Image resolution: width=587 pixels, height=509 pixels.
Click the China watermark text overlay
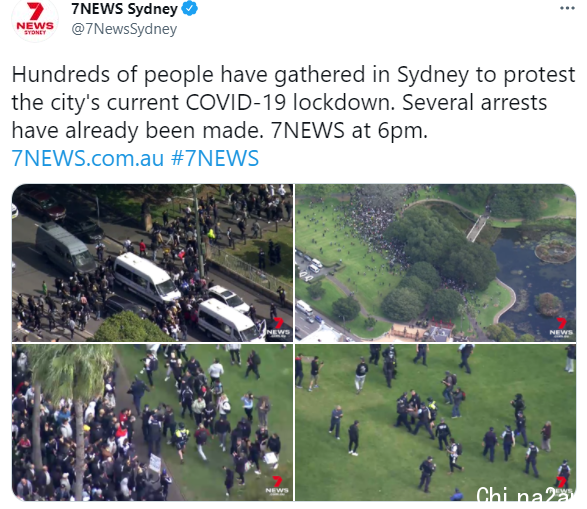526,494
